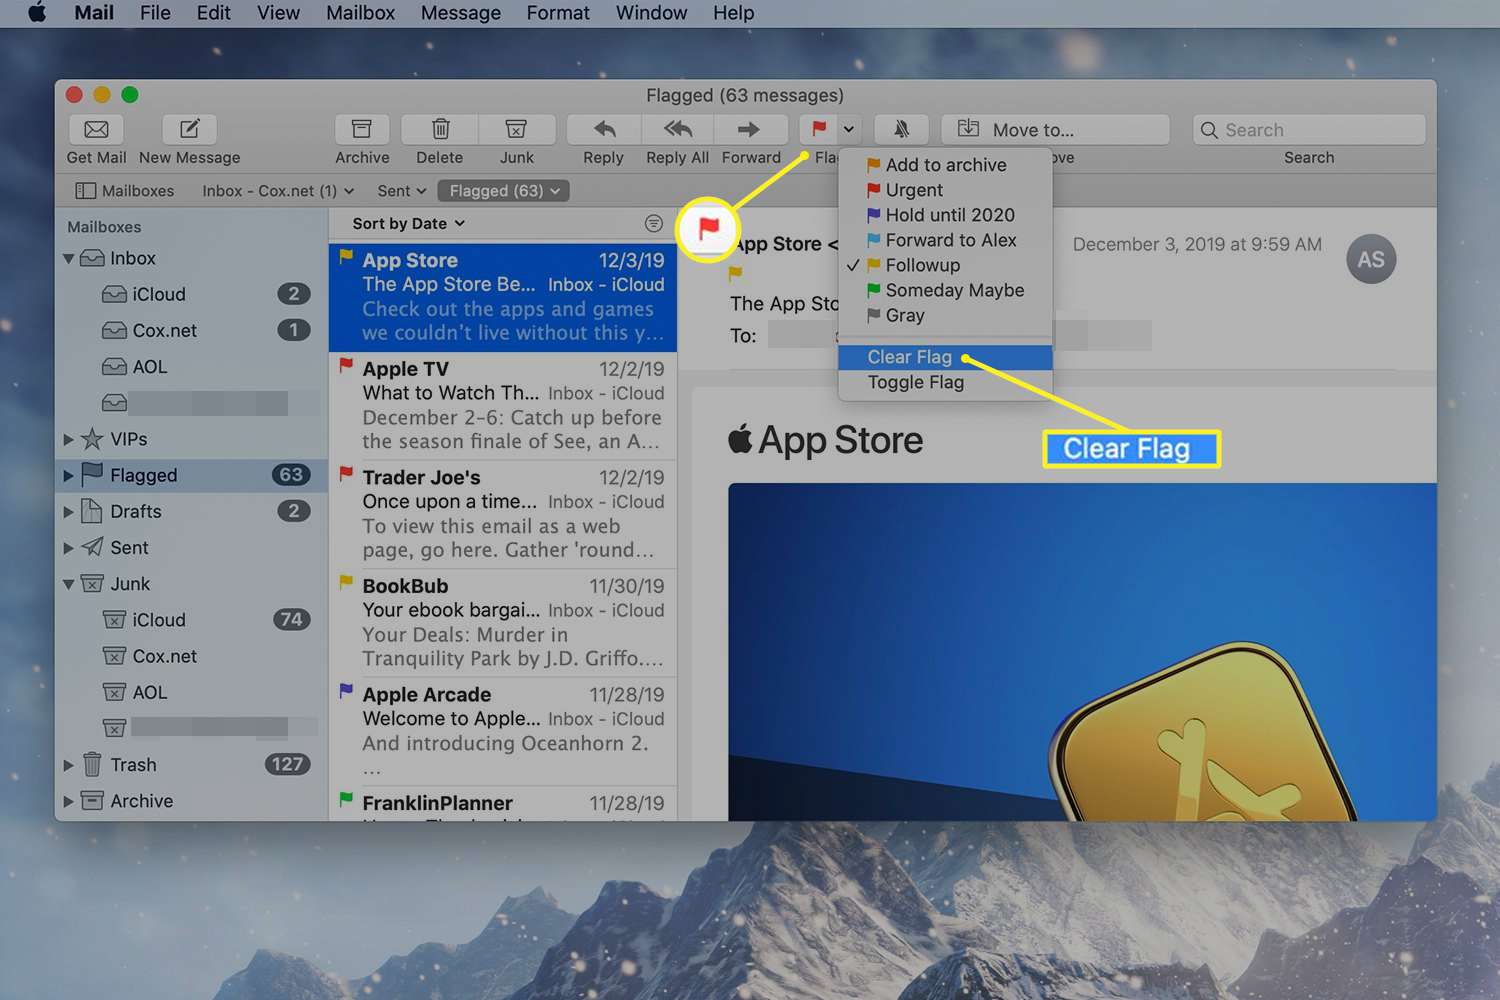1500x1000 pixels.
Task: Click the Trash can sidebar icon
Action: point(92,764)
